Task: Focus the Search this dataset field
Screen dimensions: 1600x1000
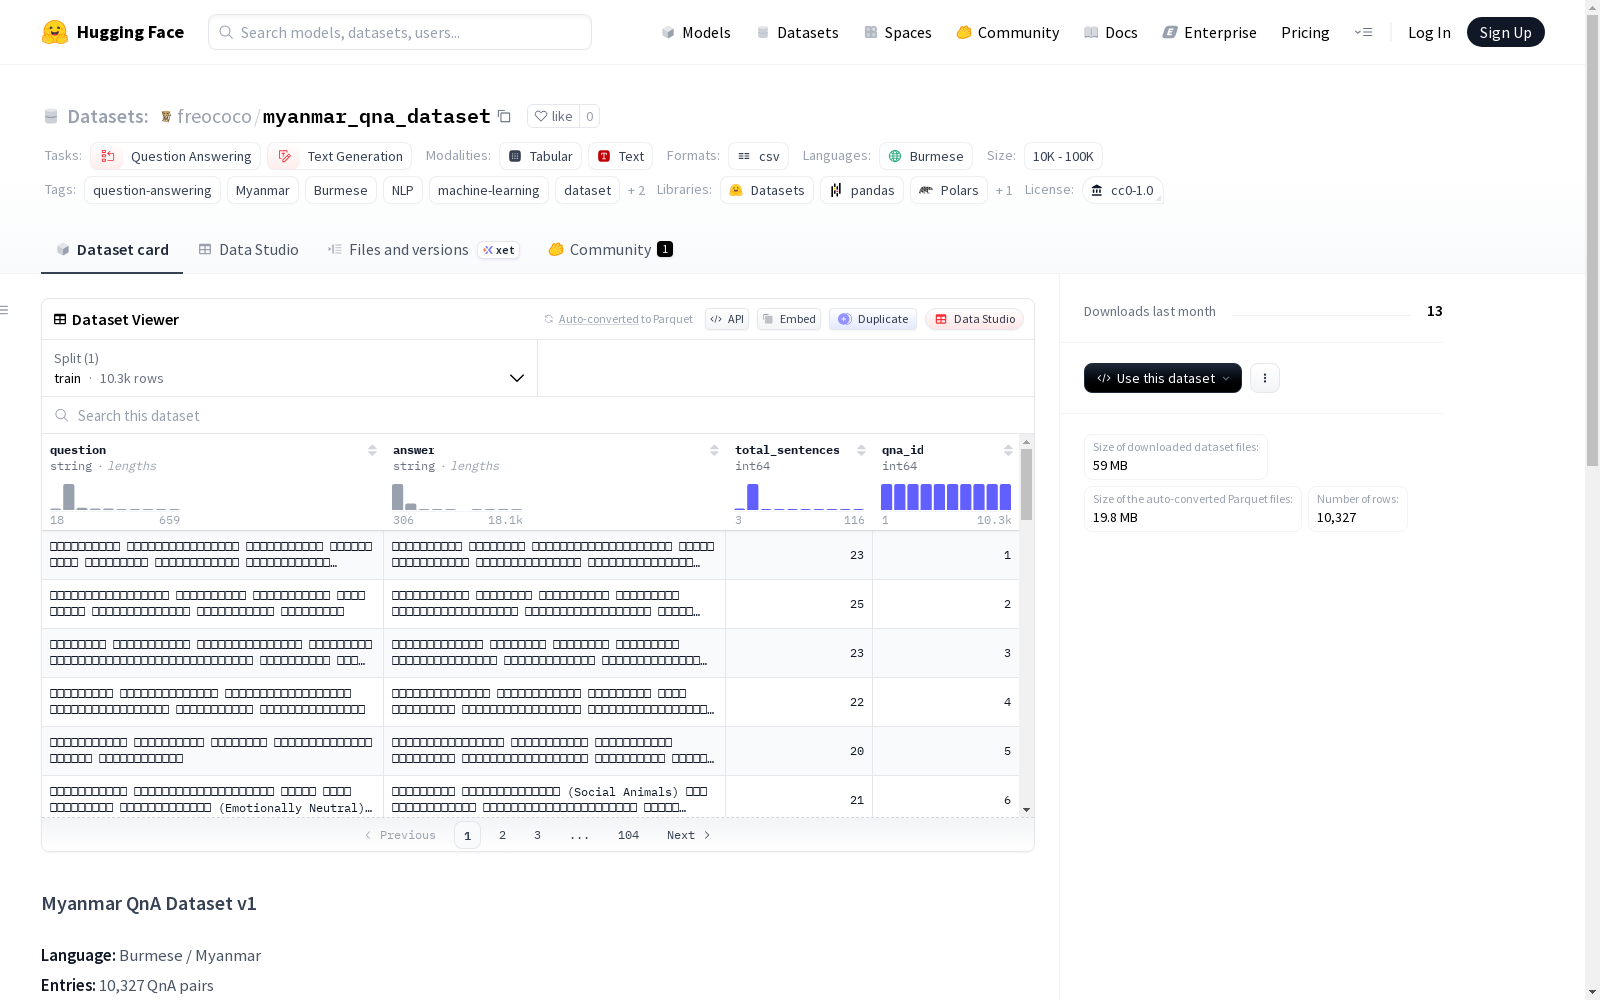Action: (x=538, y=415)
